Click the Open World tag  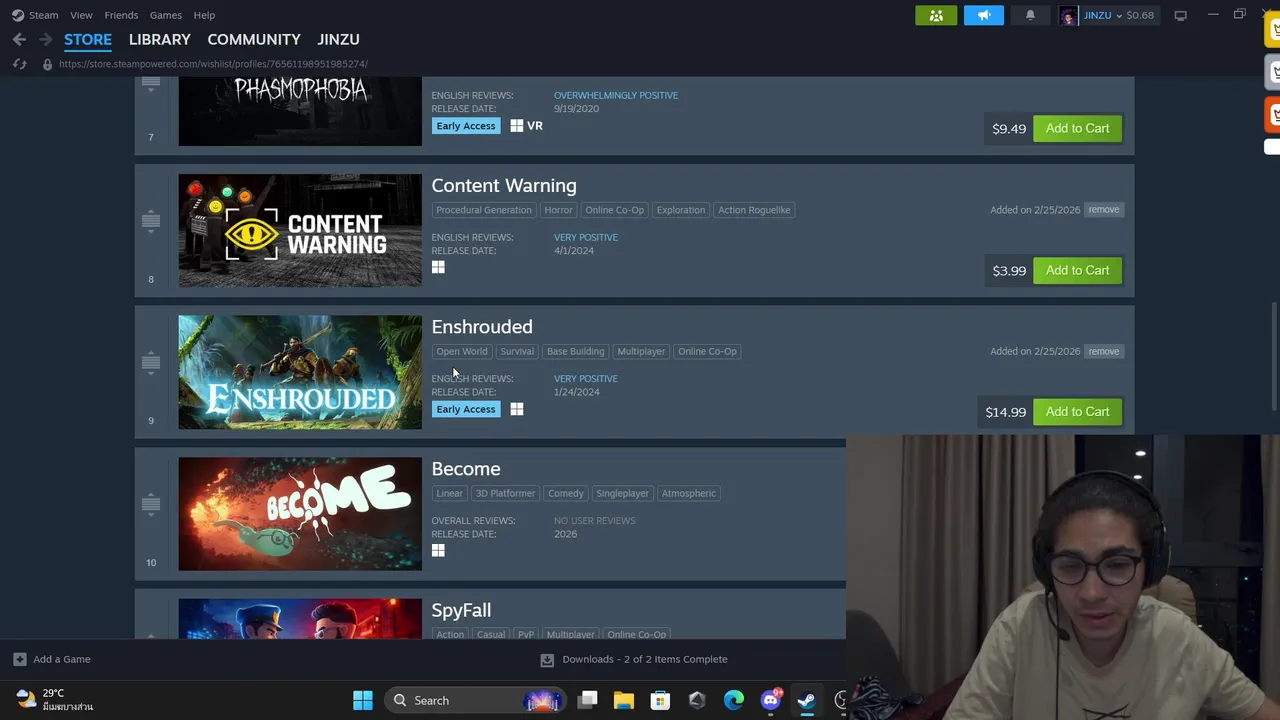462,351
